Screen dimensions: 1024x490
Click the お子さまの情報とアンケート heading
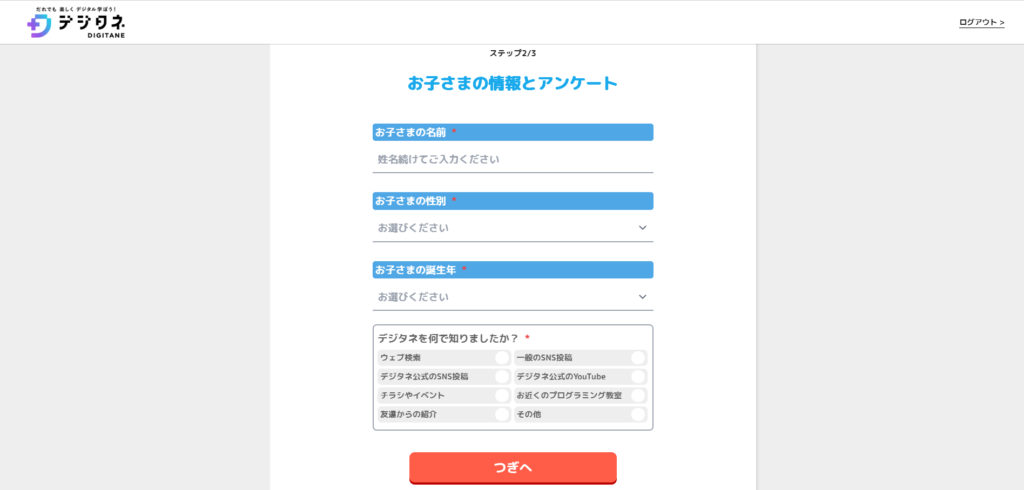(x=513, y=84)
